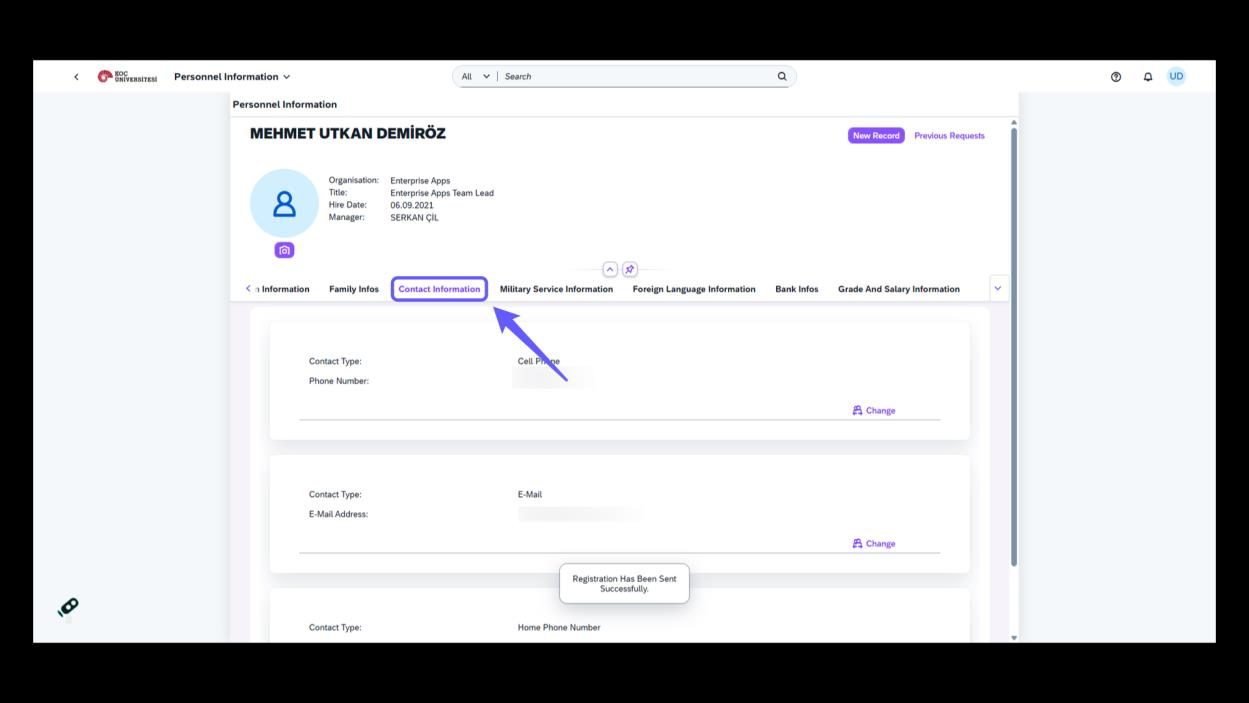The width and height of the screenshot is (1249, 703).
Task: Click the scrollbar down arrow
Action: pos(1014,638)
